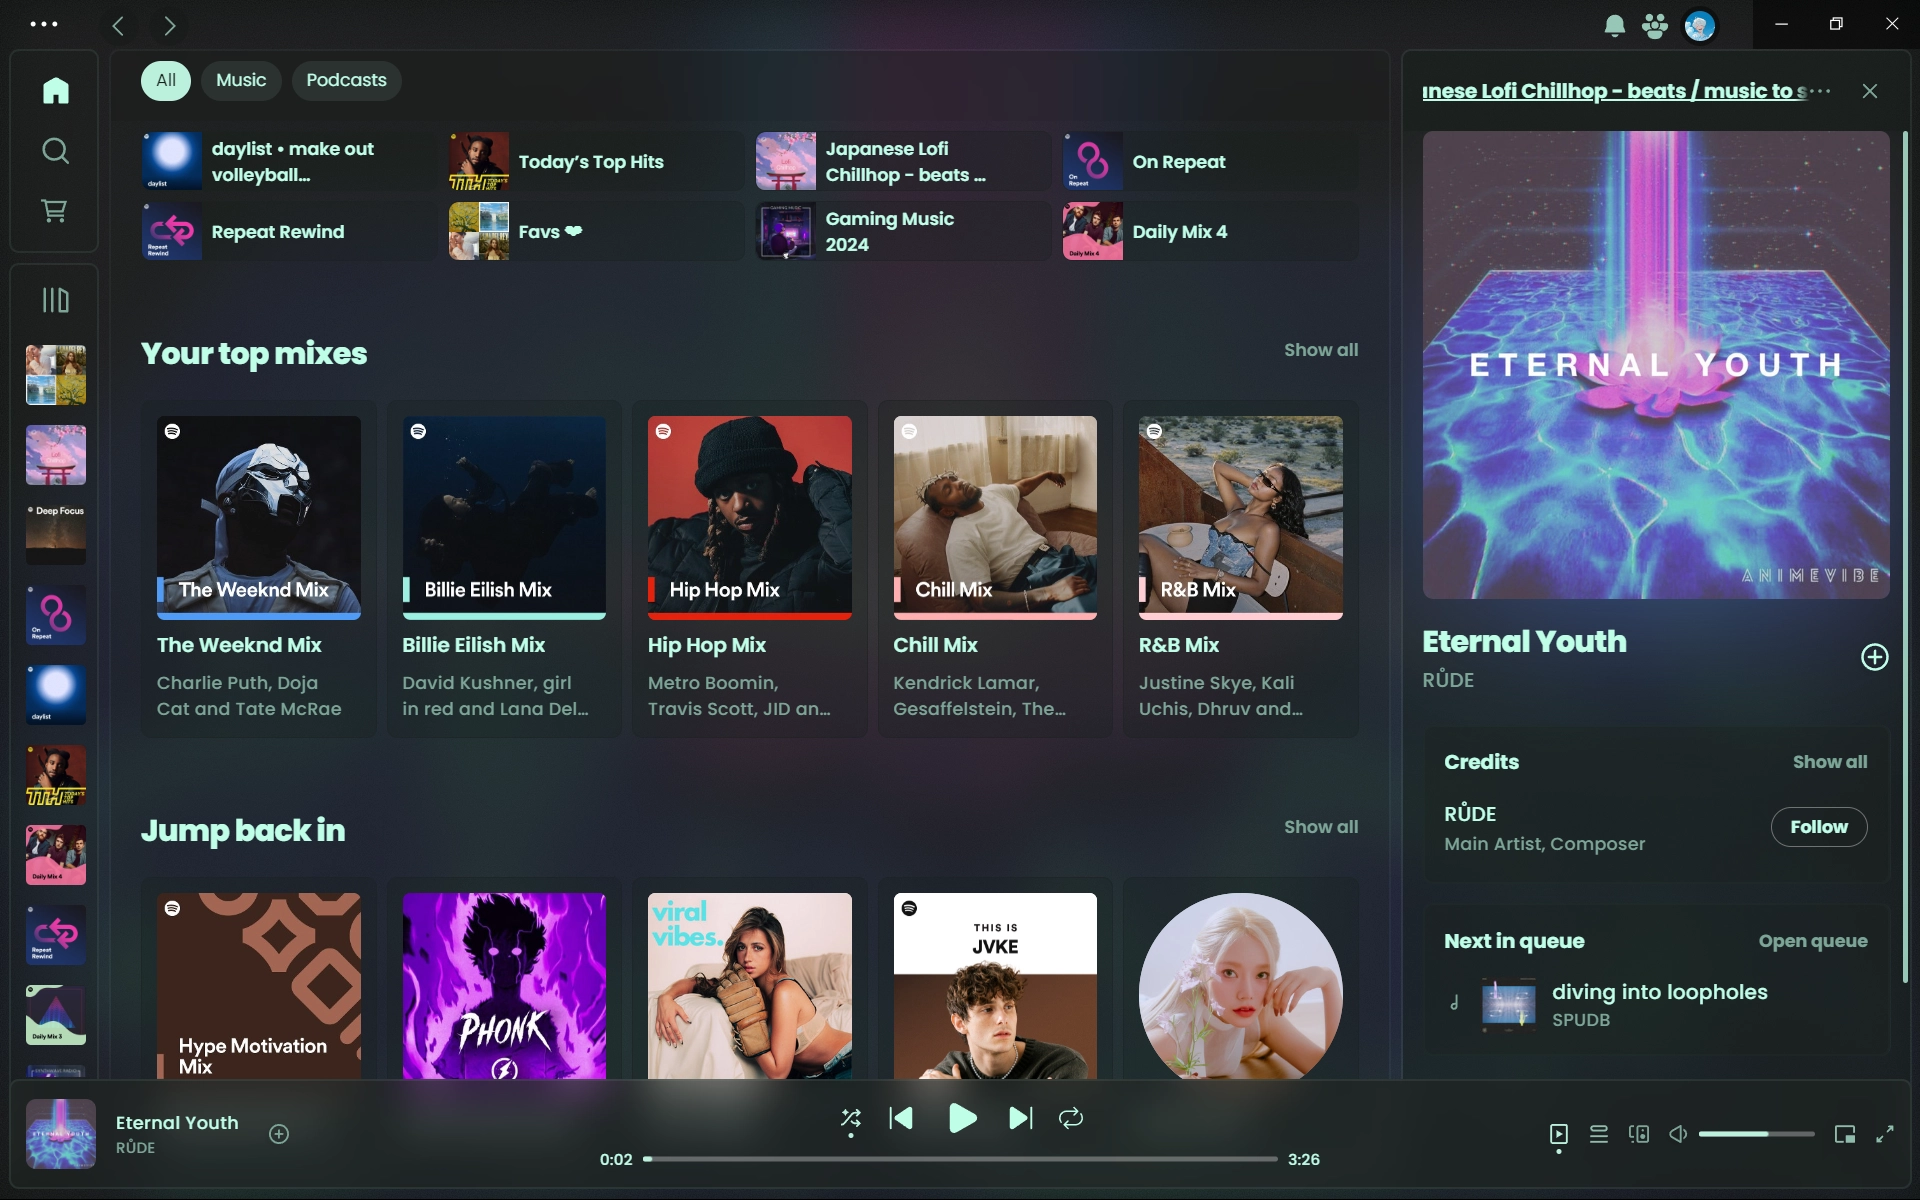Click the fullscreen expand icon
The width and height of the screenshot is (1920, 1200).
[x=1885, y=1134]
